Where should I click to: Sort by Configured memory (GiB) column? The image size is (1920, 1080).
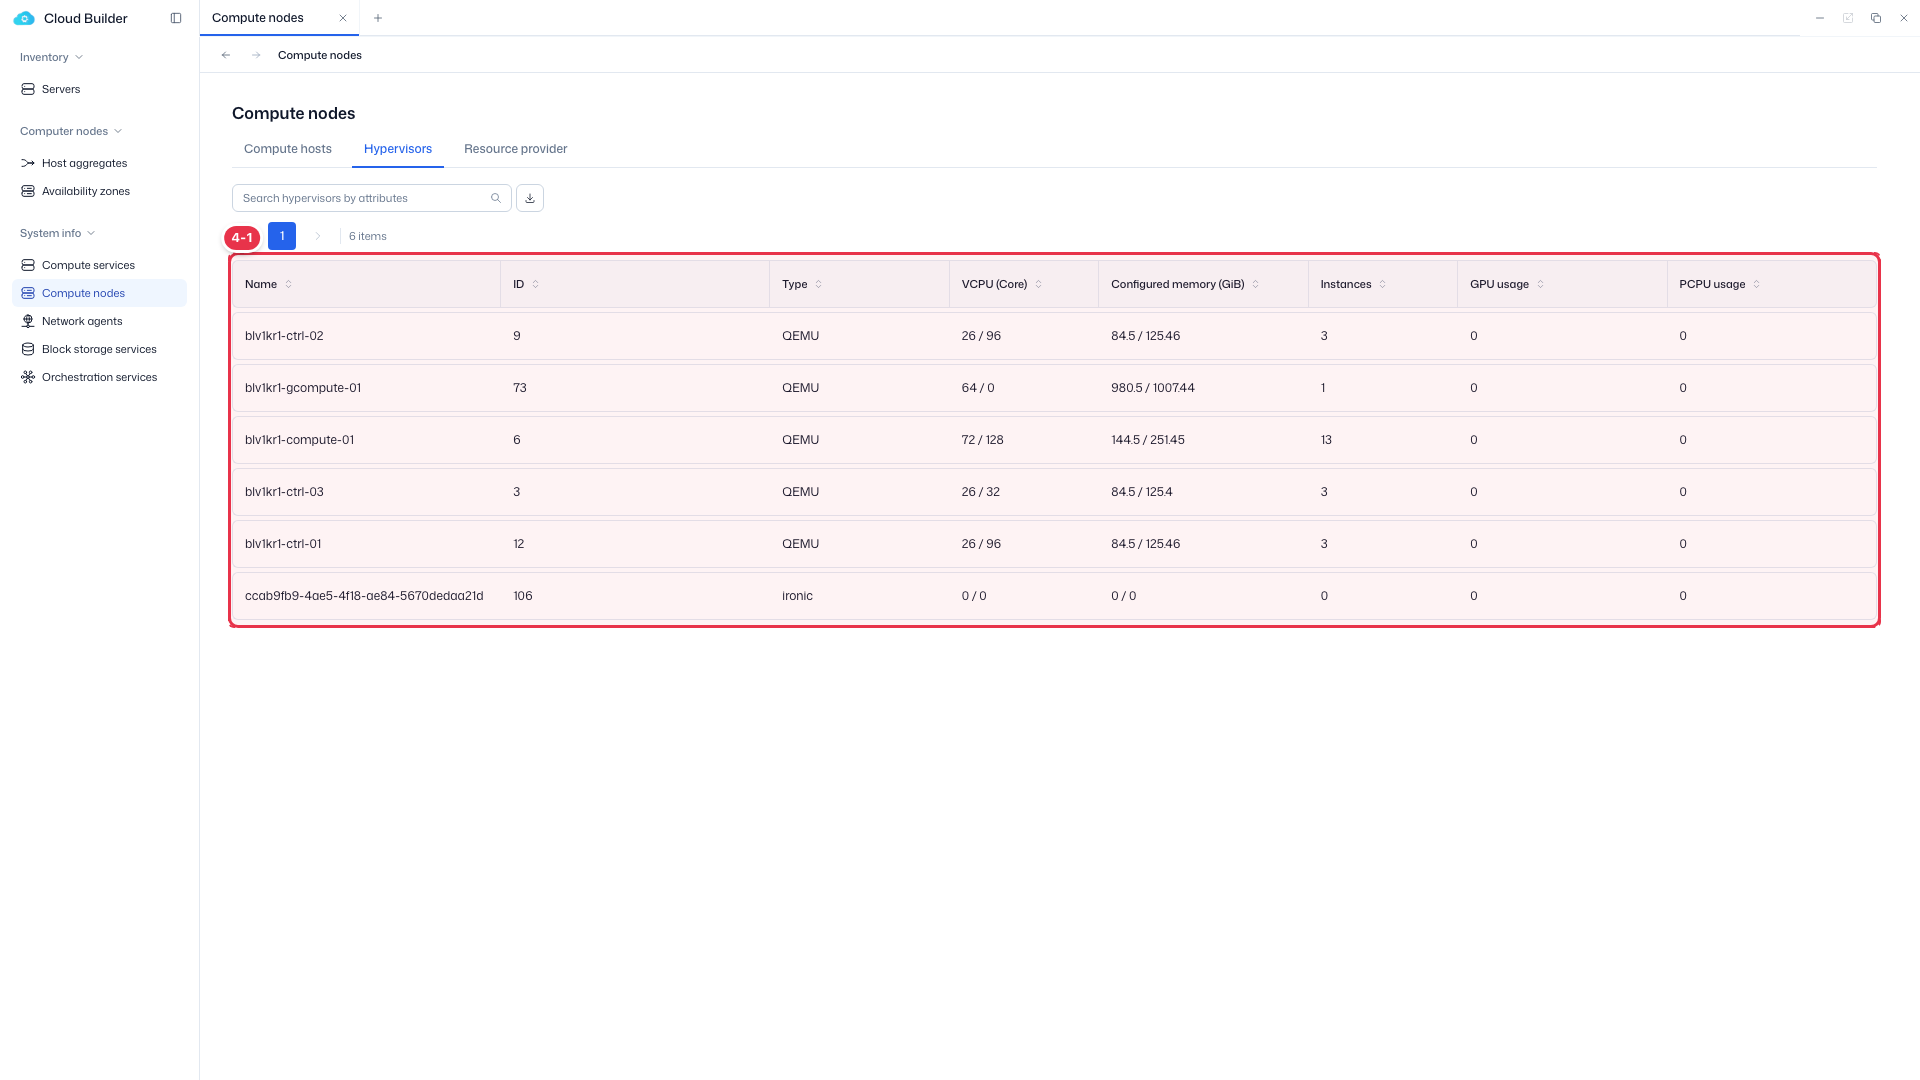[1256, 284]
